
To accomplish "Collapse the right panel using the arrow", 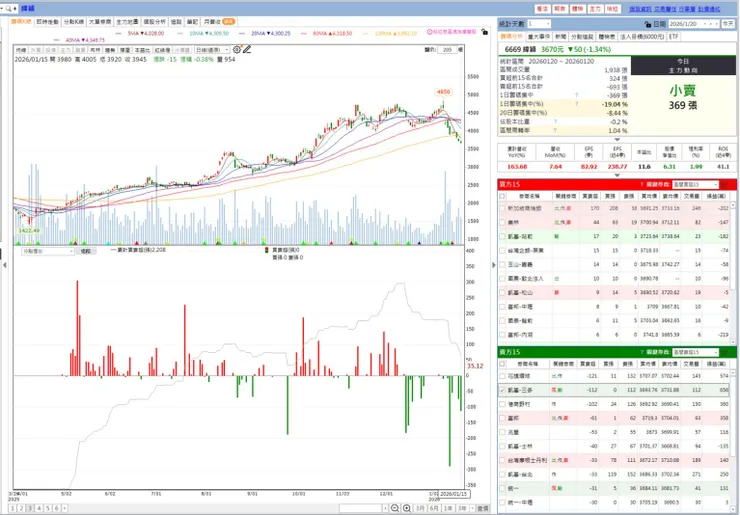I will (494, 265).
